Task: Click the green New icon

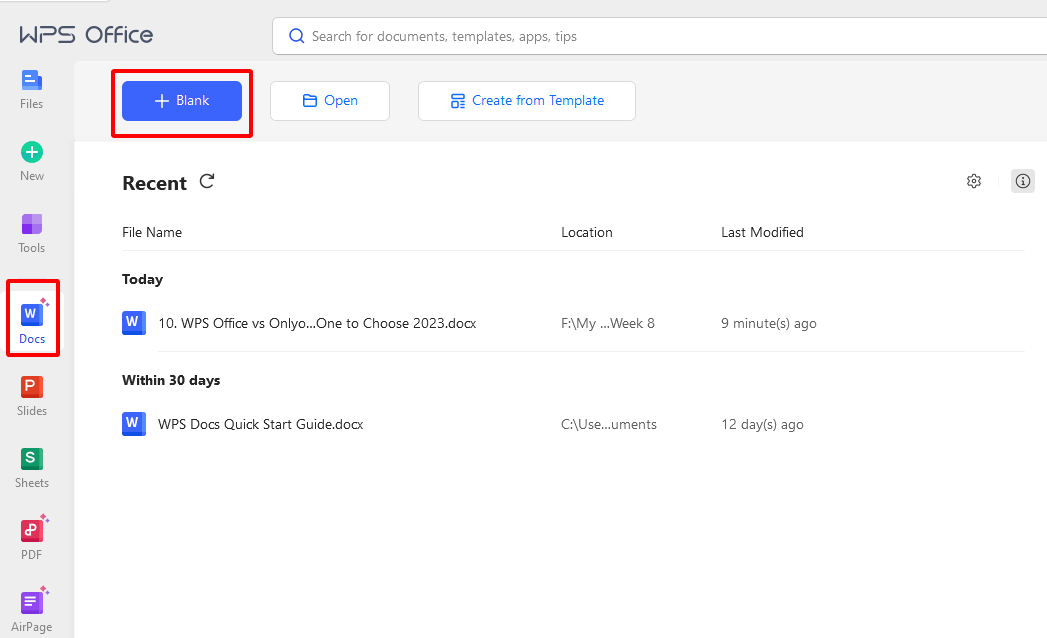Action: pos(32,160)
